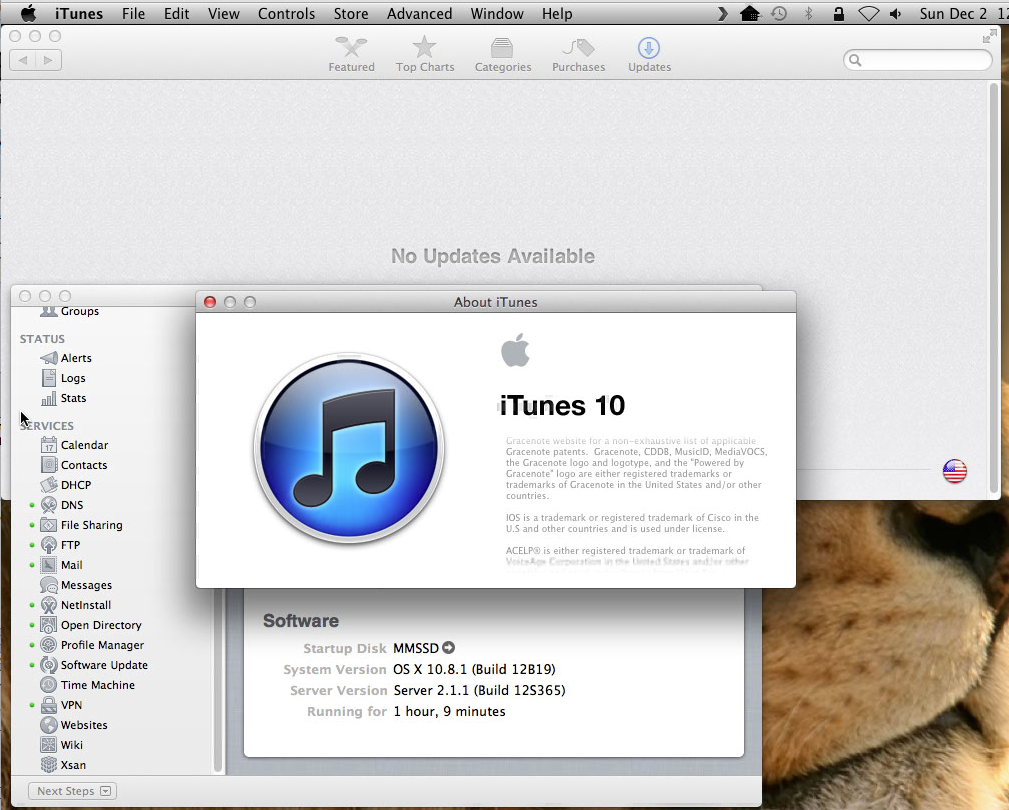Click the App Store search field
The image size is (1009, 810).
pos(918,60)
